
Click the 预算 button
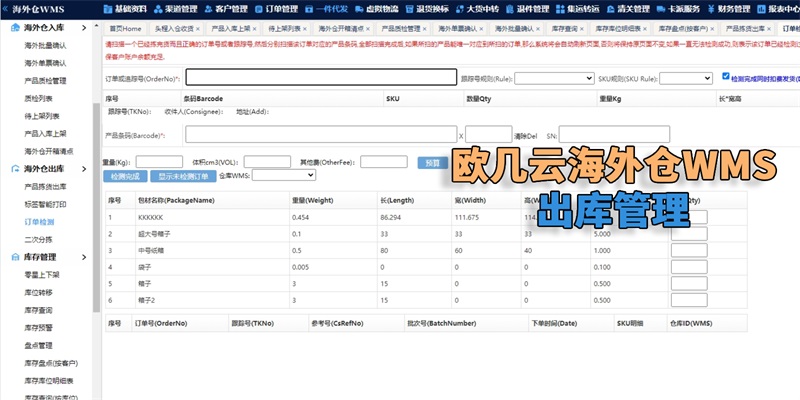[433, 163]
